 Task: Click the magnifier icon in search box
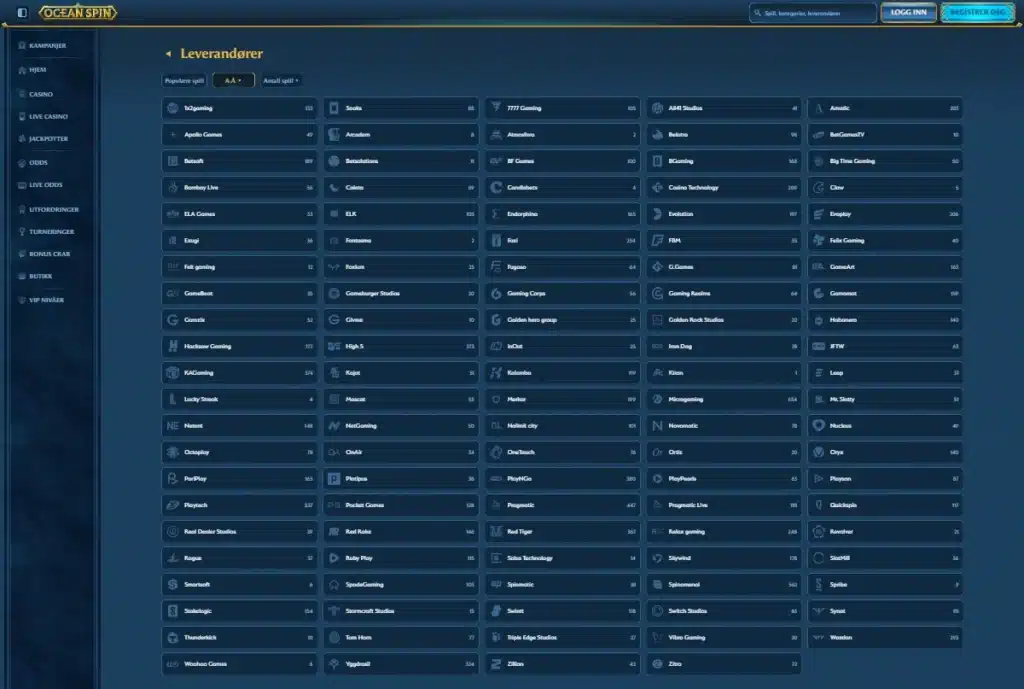coord(757,13)
